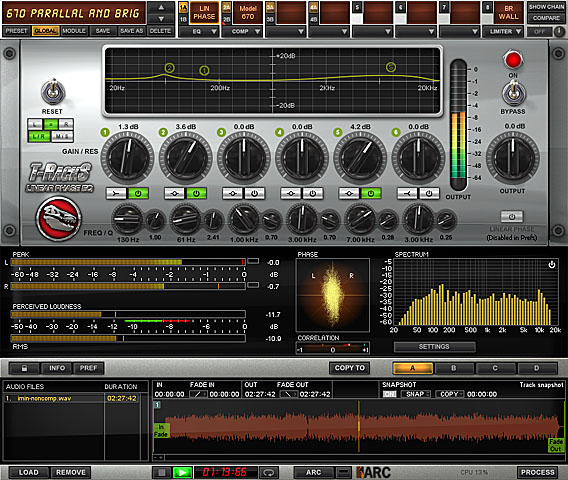
Task: Click EQ node 5 on the graph
Action: tap(390, 67)
